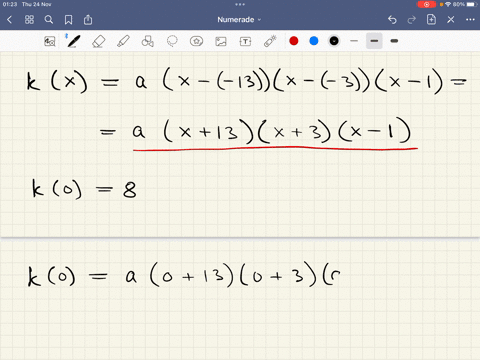The image size is (480, 360).
Task: Open the Numerade title dropdown
Action: [x=239, y=20]
